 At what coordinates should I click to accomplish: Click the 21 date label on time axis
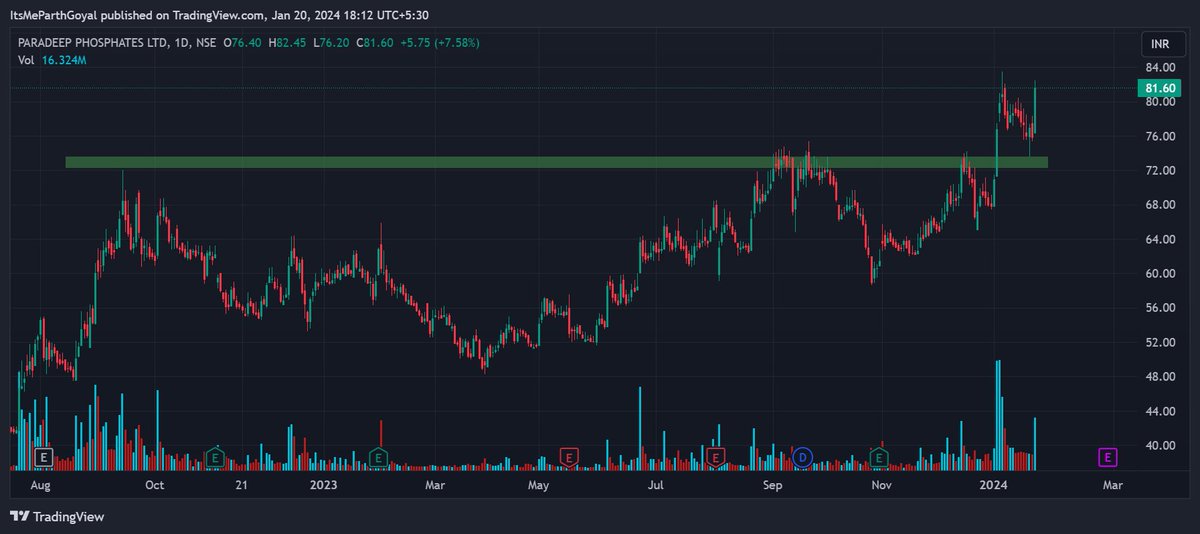241,485
